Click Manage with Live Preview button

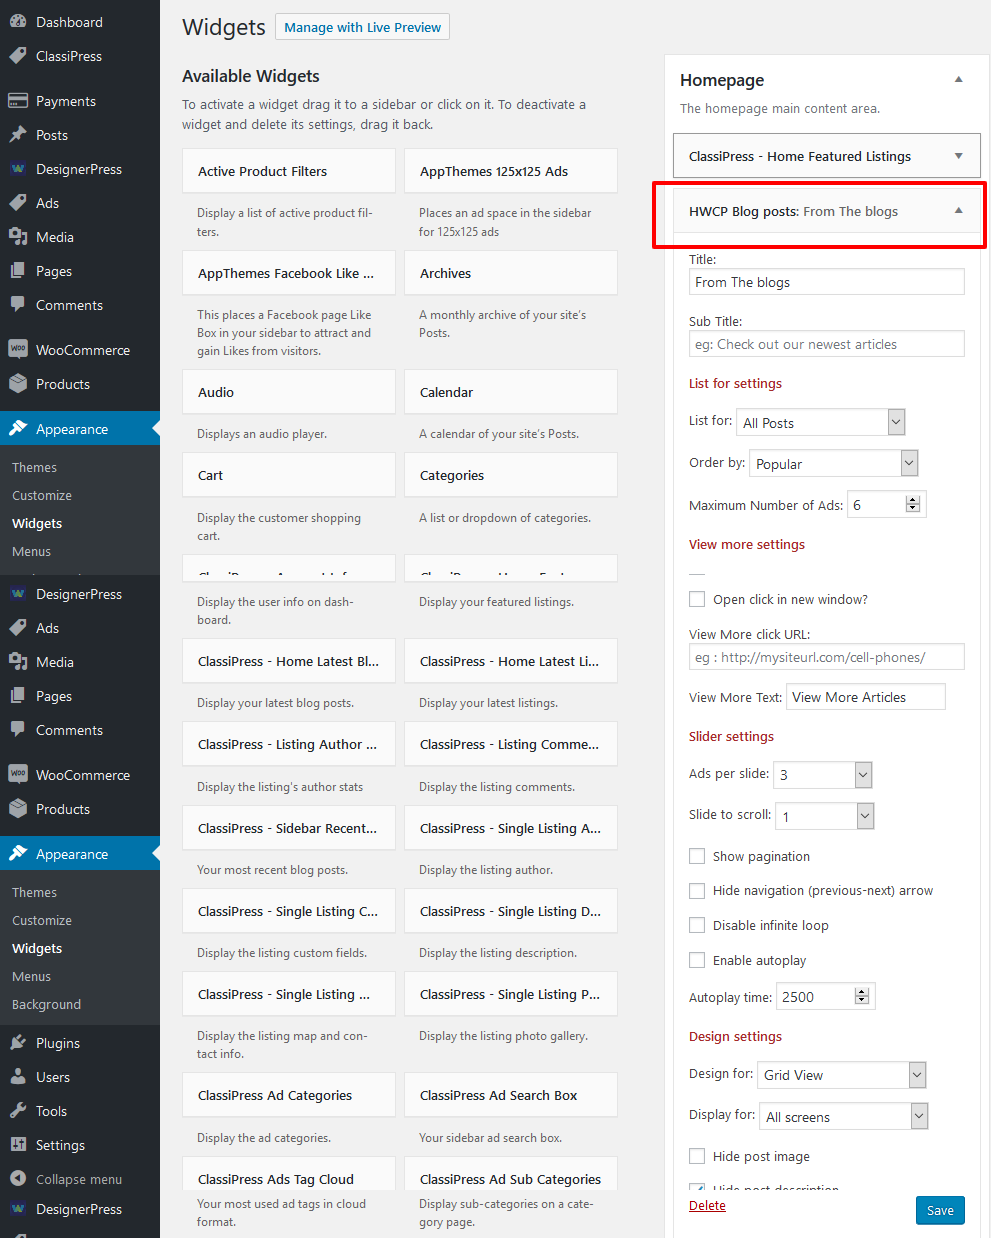[x=362, y=27]
